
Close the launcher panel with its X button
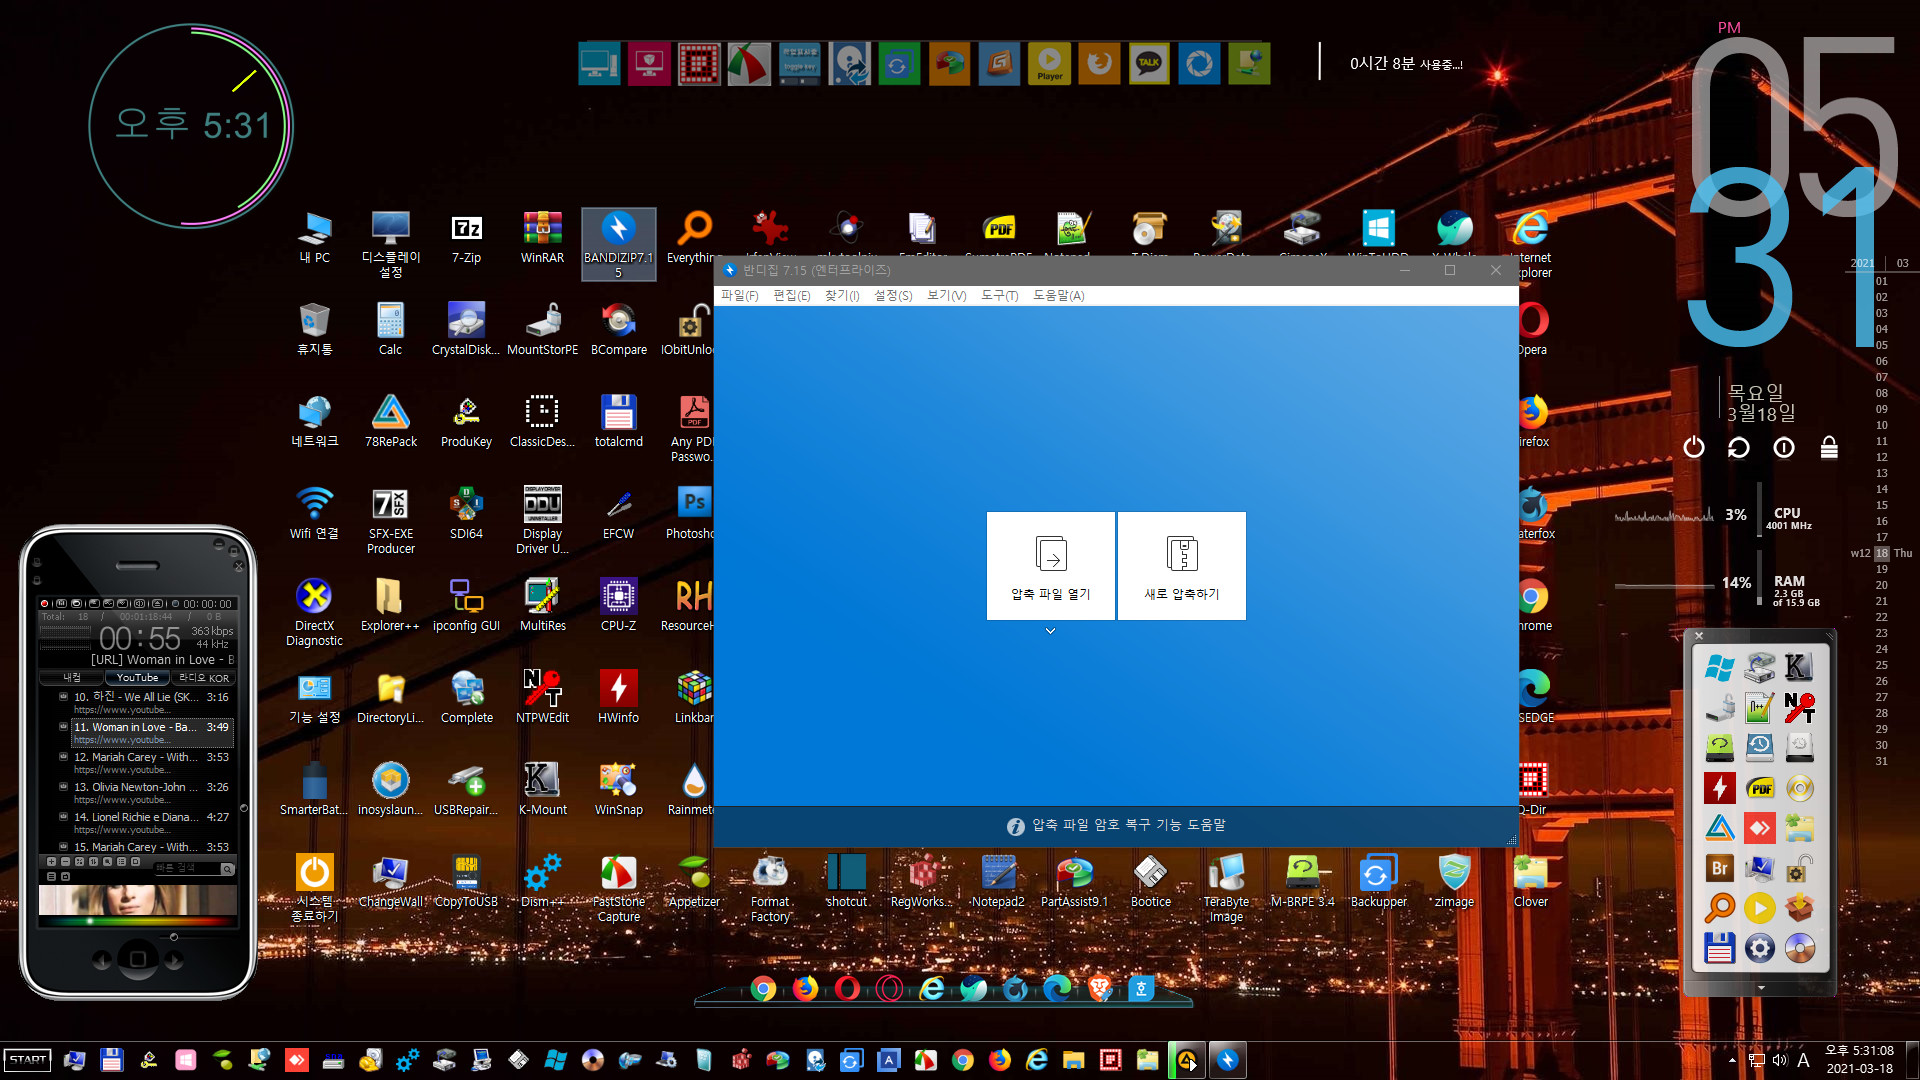[1699, 636]
